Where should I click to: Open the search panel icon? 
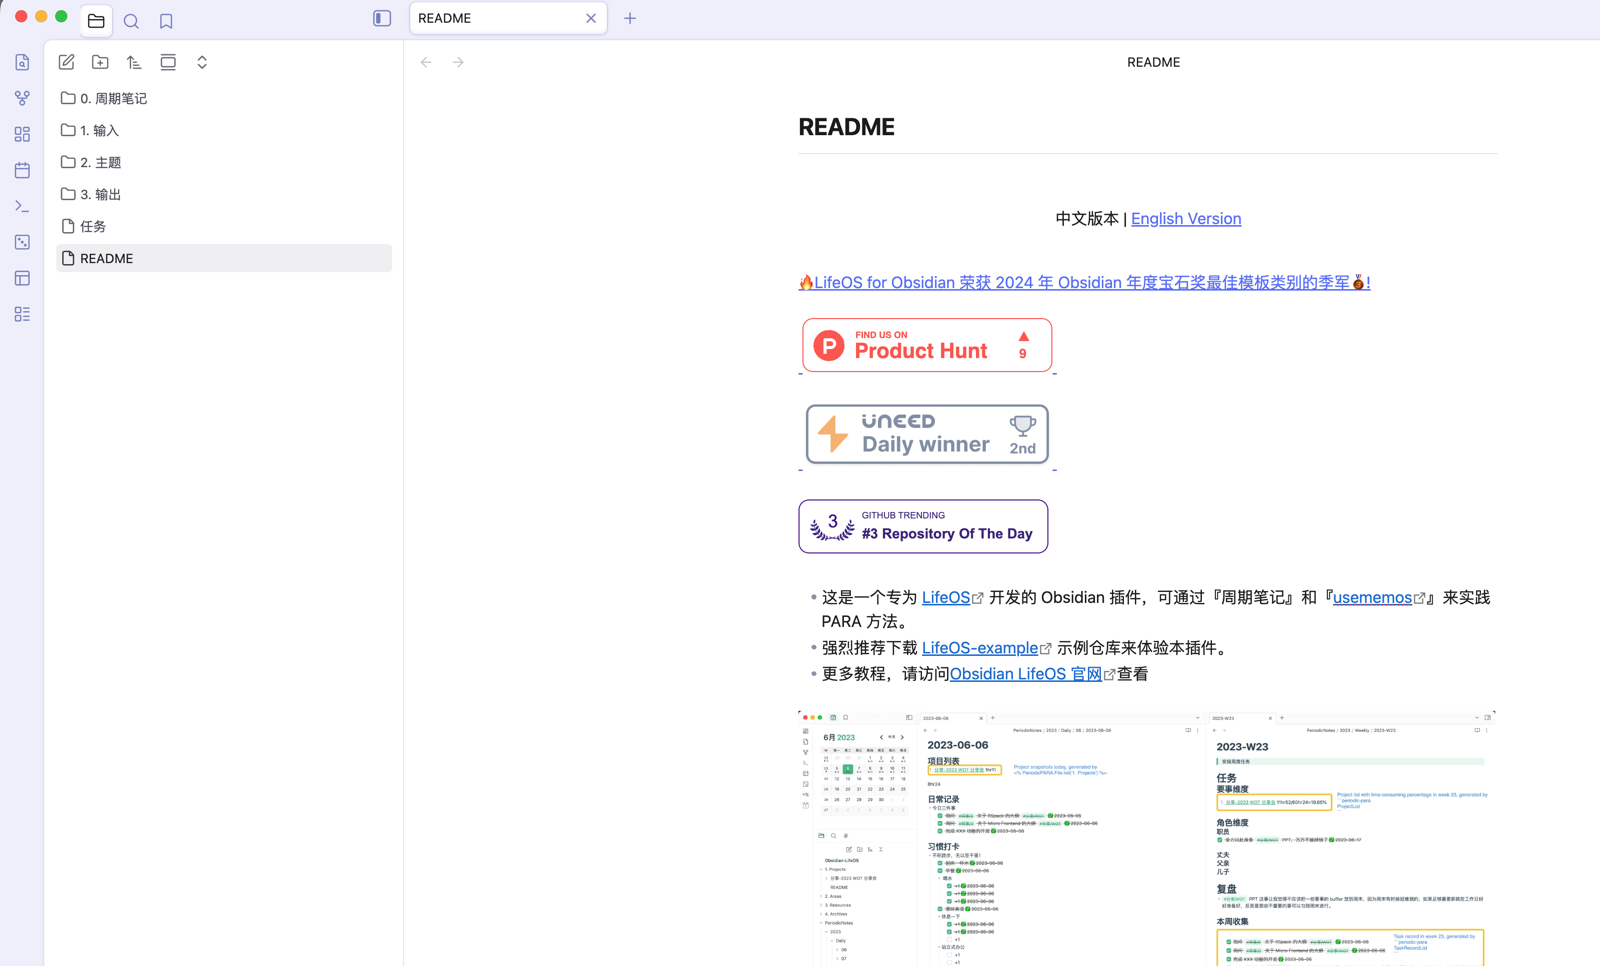pyautogui.click(x=131, y=20)
